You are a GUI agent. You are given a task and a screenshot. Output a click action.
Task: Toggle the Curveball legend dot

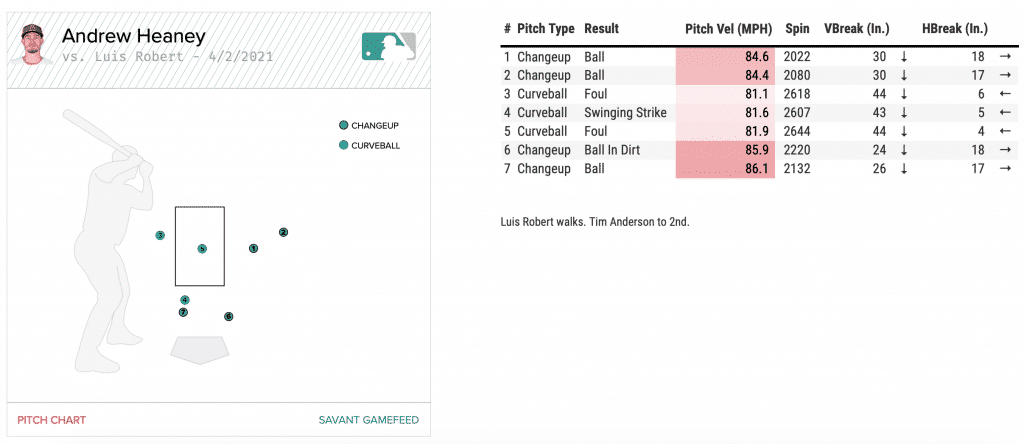click(344, 145)
